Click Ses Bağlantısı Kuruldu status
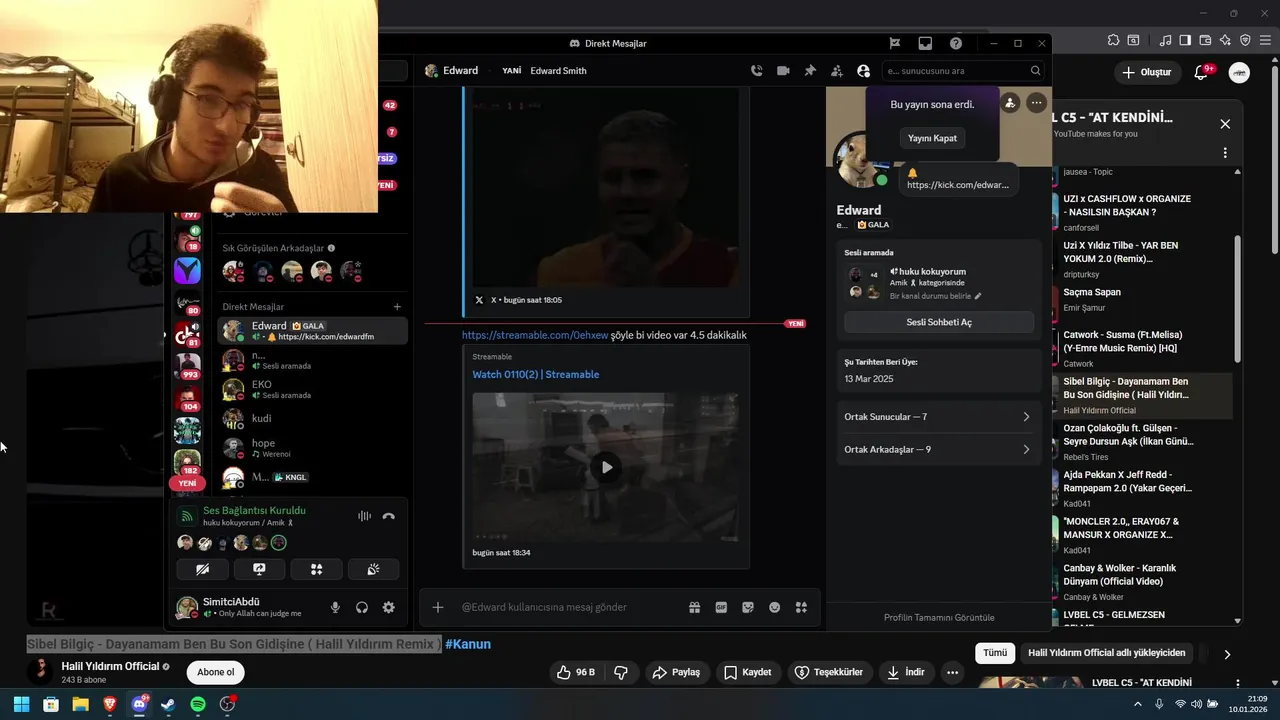Screen dimensions: 1280x720 click(x=254, y=510)
